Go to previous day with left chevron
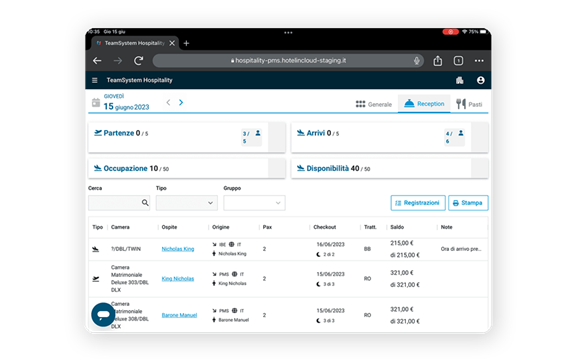Viewport: 576px width, 362px height. (x=168, y=103)
